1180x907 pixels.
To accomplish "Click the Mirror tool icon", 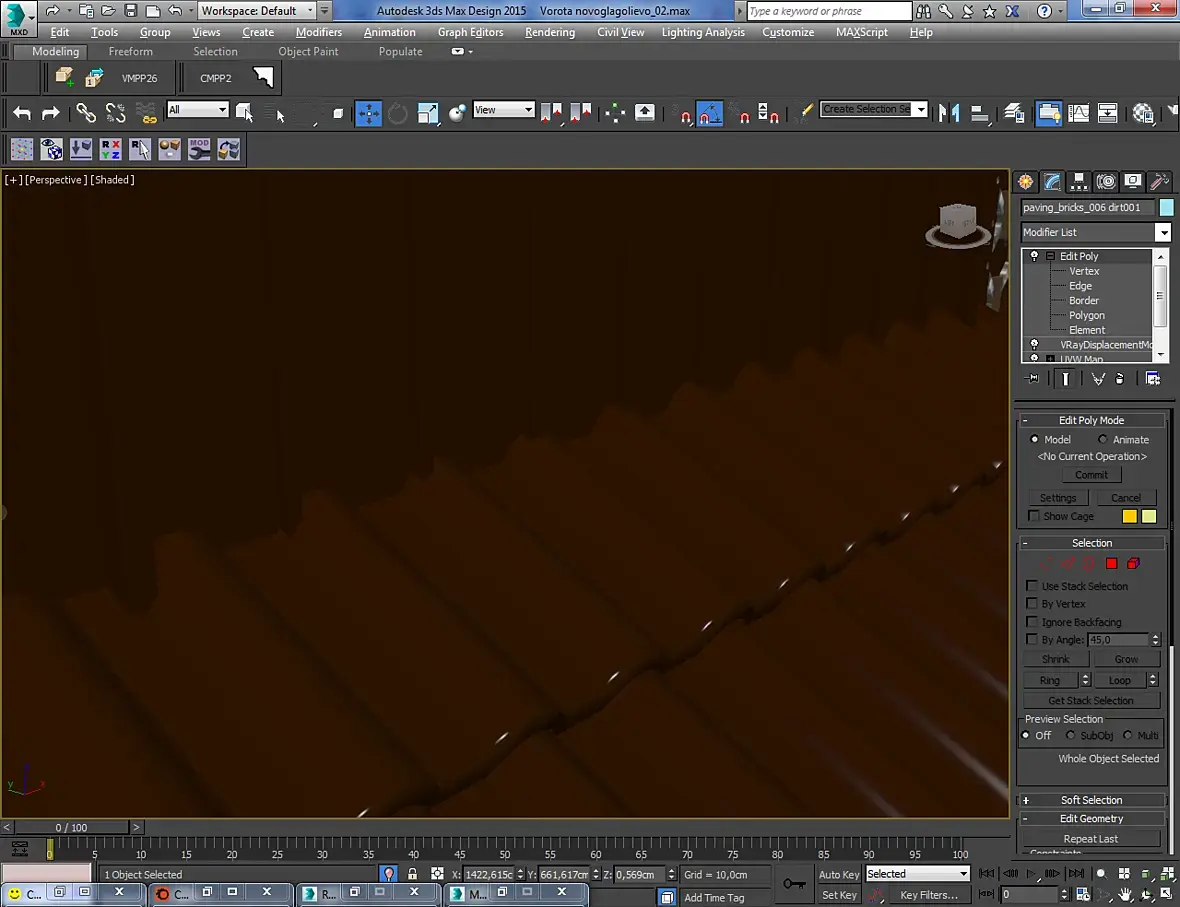I will 948,113.
